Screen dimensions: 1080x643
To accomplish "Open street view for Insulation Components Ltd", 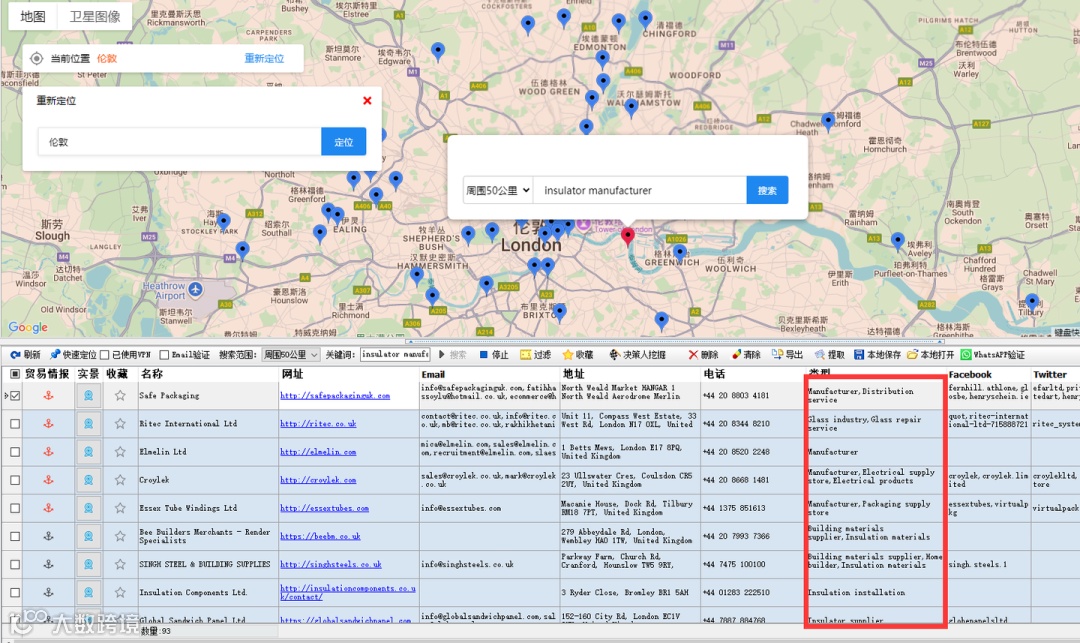I will coord(88,592).
